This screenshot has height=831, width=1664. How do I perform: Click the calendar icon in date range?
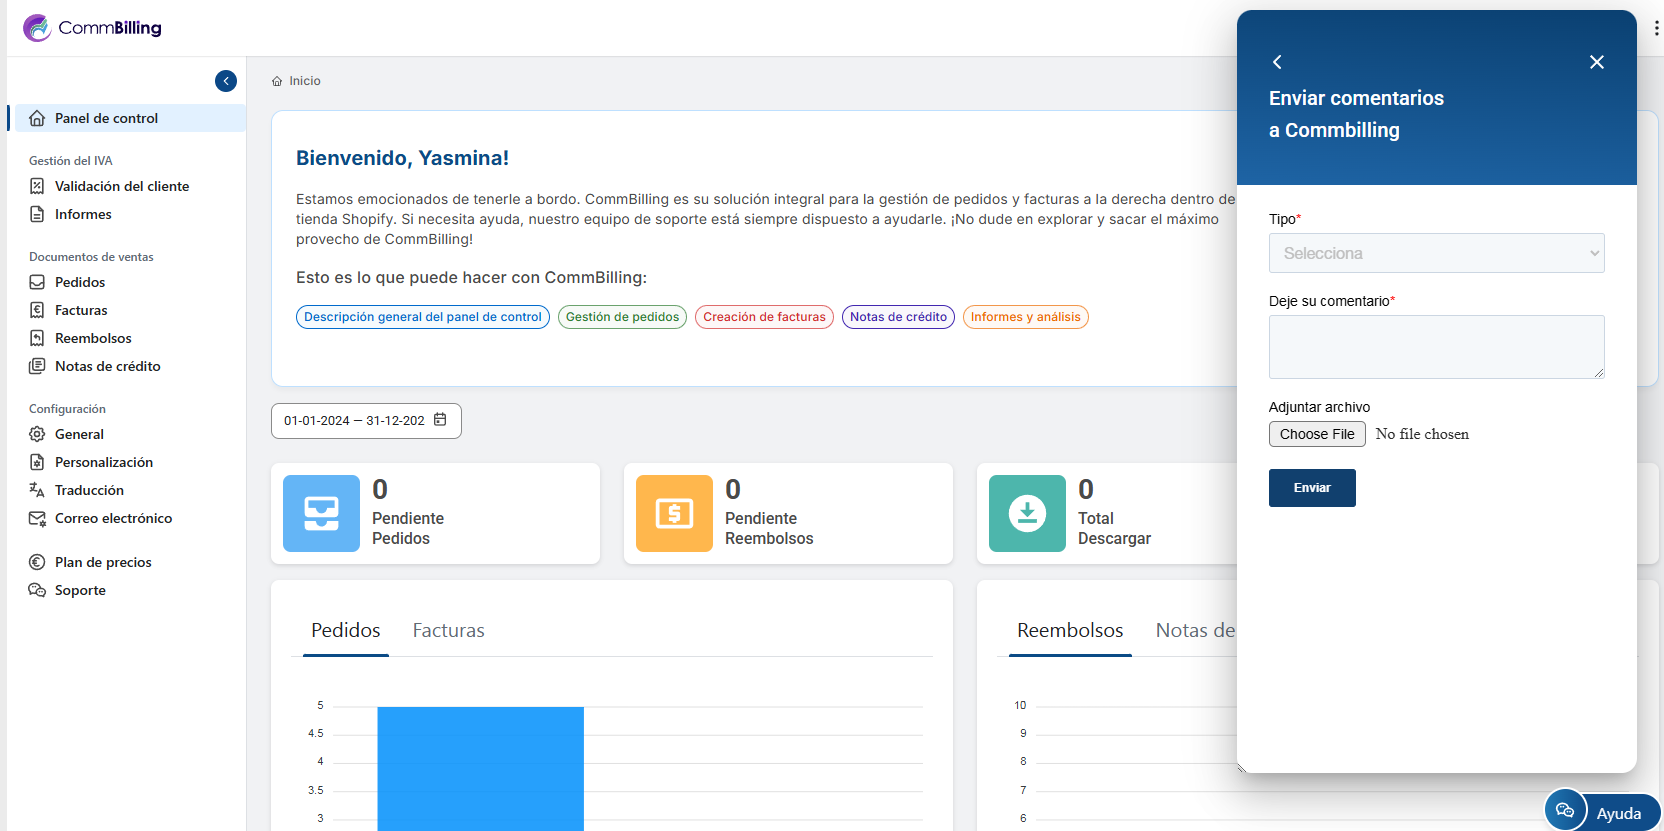[x=440, y=420]
